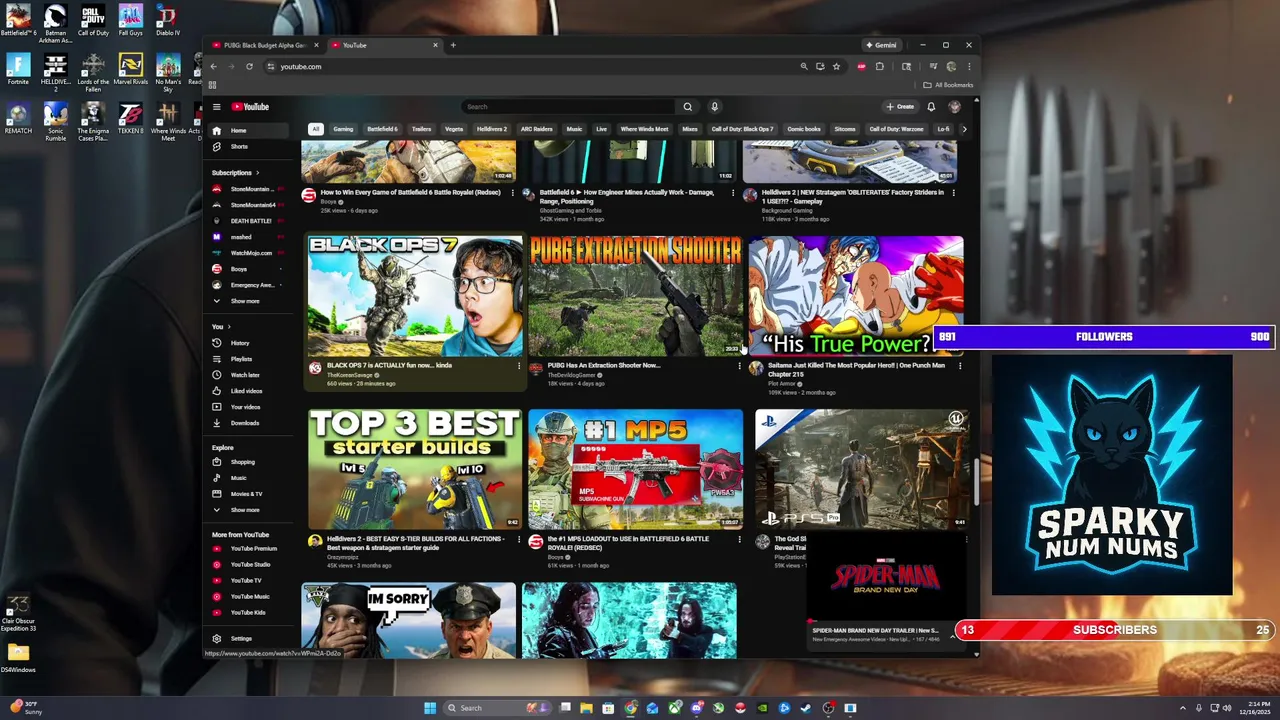Open Fall Guys desktop shortcut
The height and width of the screenshot is (720, 1280).
(130, 20)
